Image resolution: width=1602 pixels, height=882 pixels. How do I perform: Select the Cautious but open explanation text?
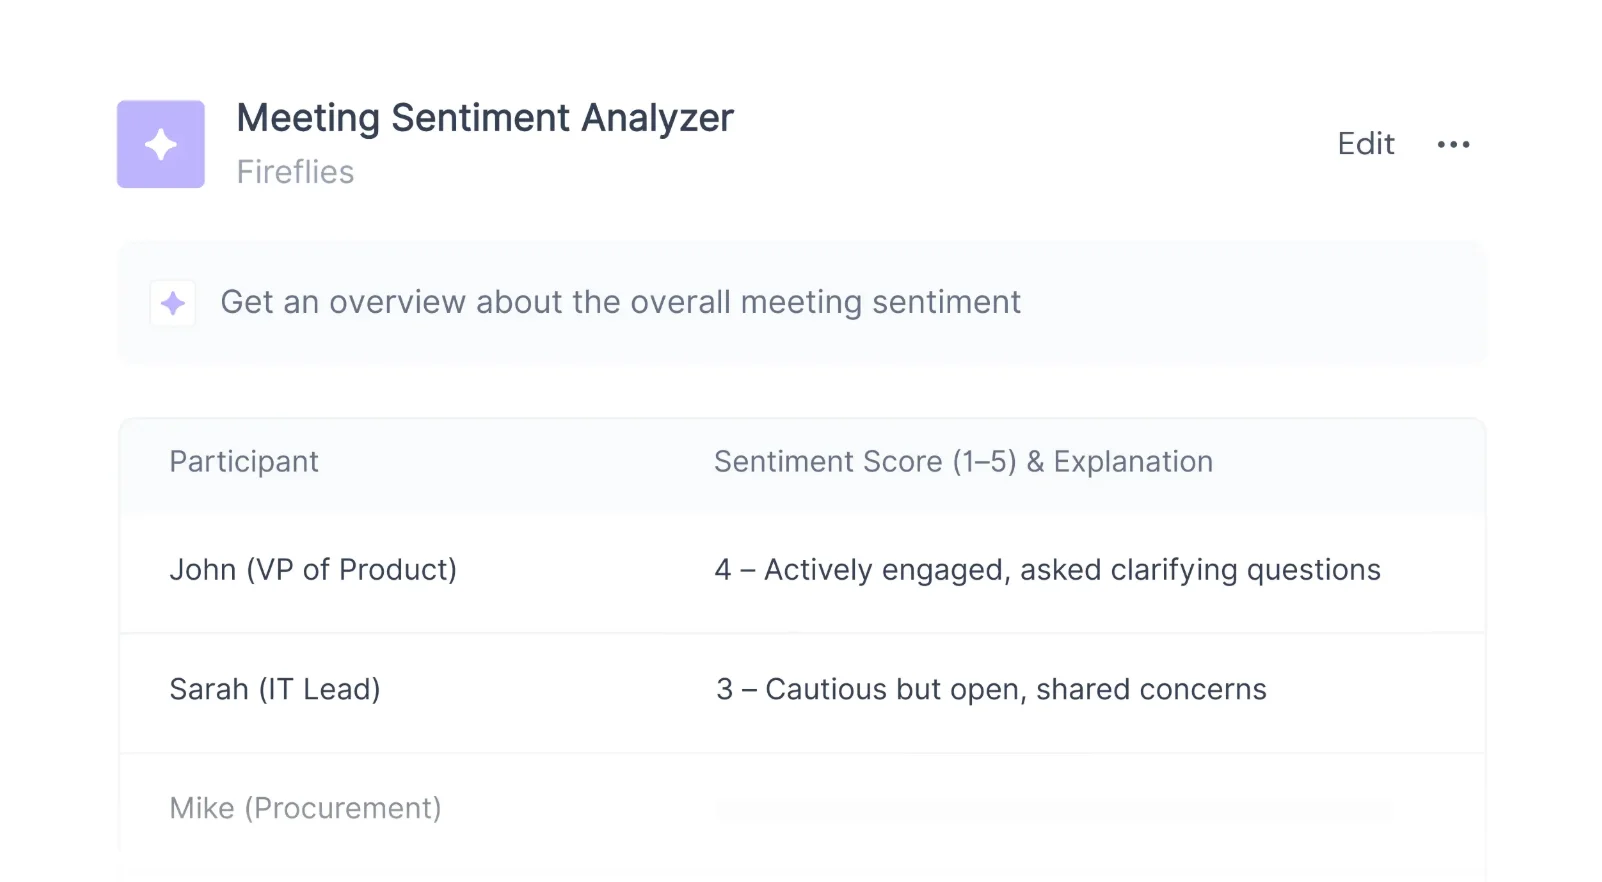(x=1016, y=689)
